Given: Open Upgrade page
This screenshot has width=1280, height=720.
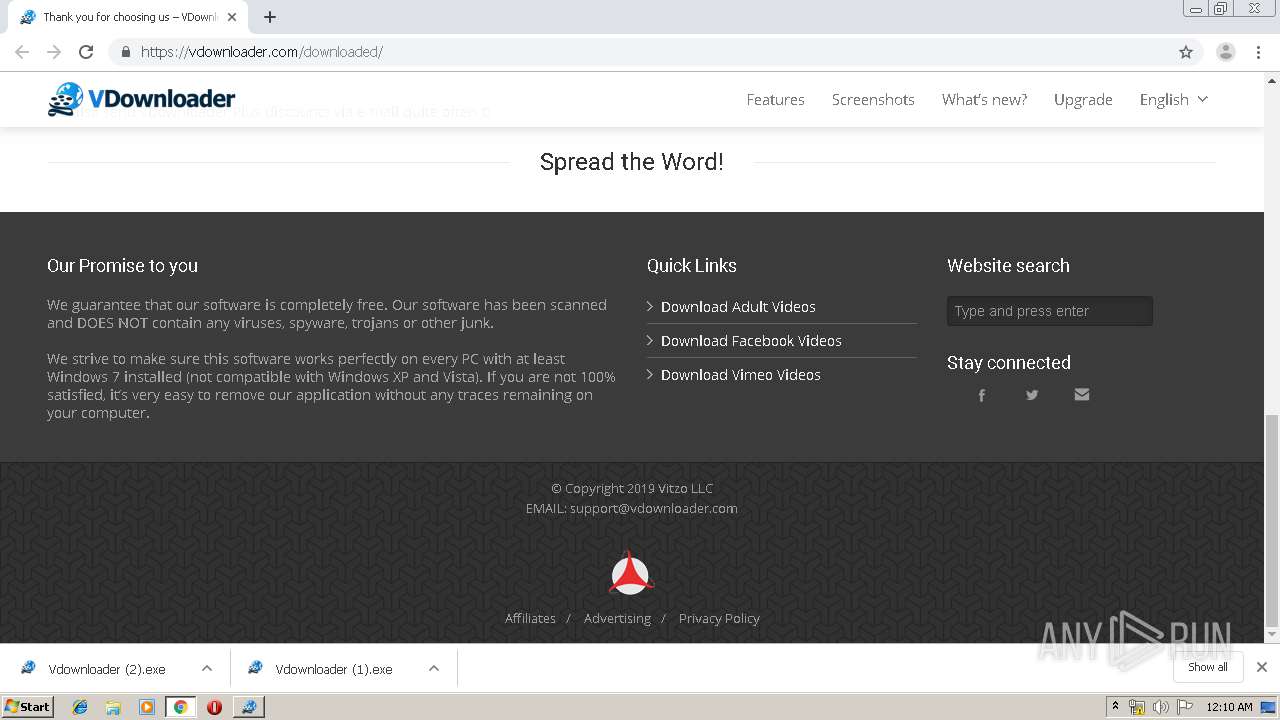Looking at the screenshot, I should click(1083, 99).
